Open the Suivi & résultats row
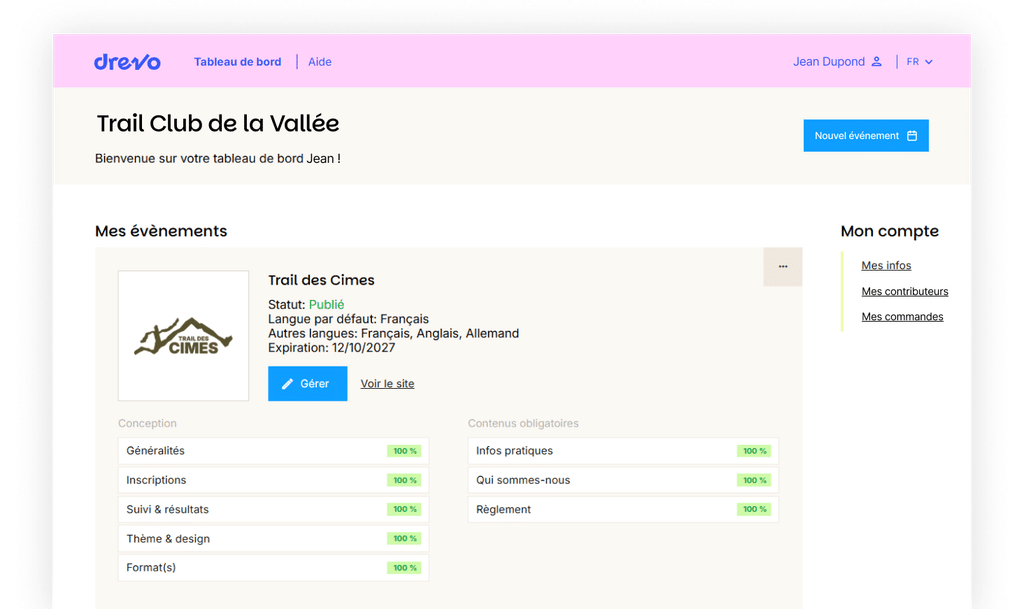The height and width of the screenshot is (609, 1024). click(274, 509)
